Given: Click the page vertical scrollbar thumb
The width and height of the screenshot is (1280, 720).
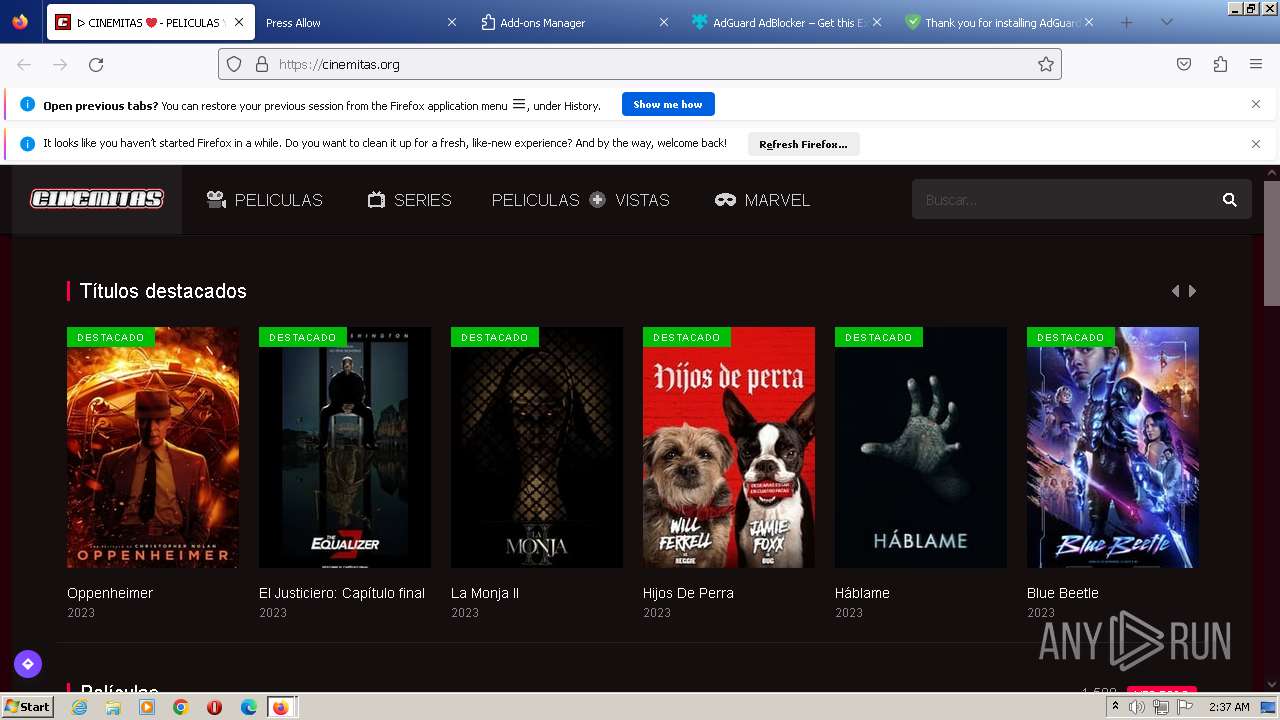Looking at the screenshot, I should tap(1271, 244).
